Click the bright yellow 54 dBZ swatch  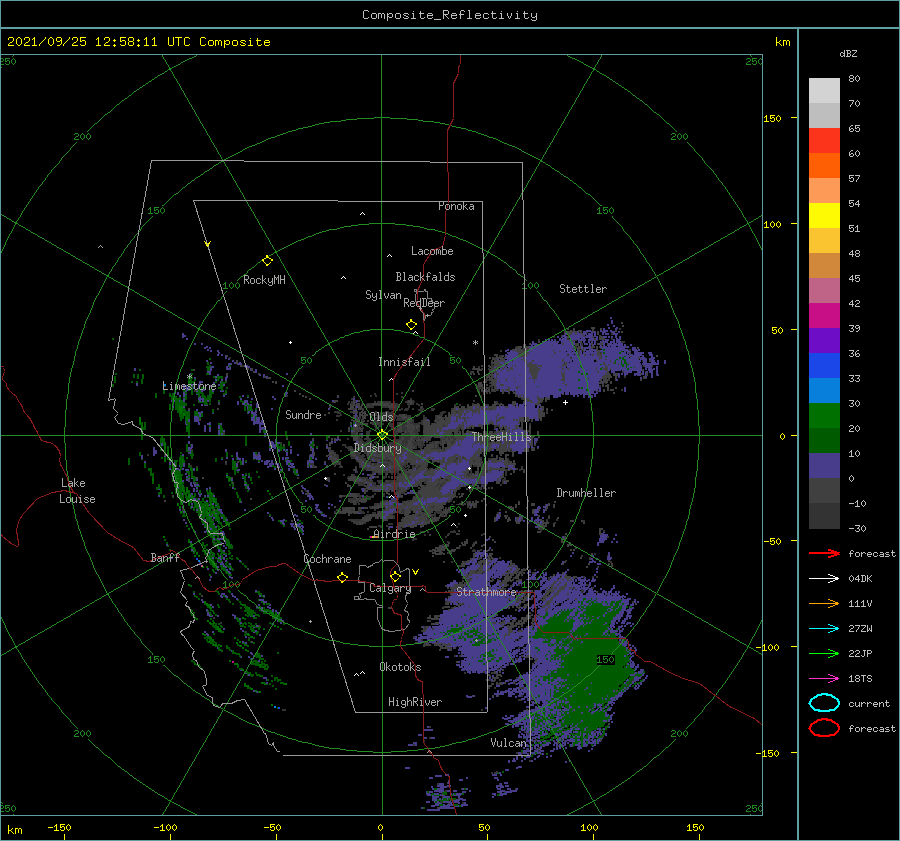tap(824, 216)
